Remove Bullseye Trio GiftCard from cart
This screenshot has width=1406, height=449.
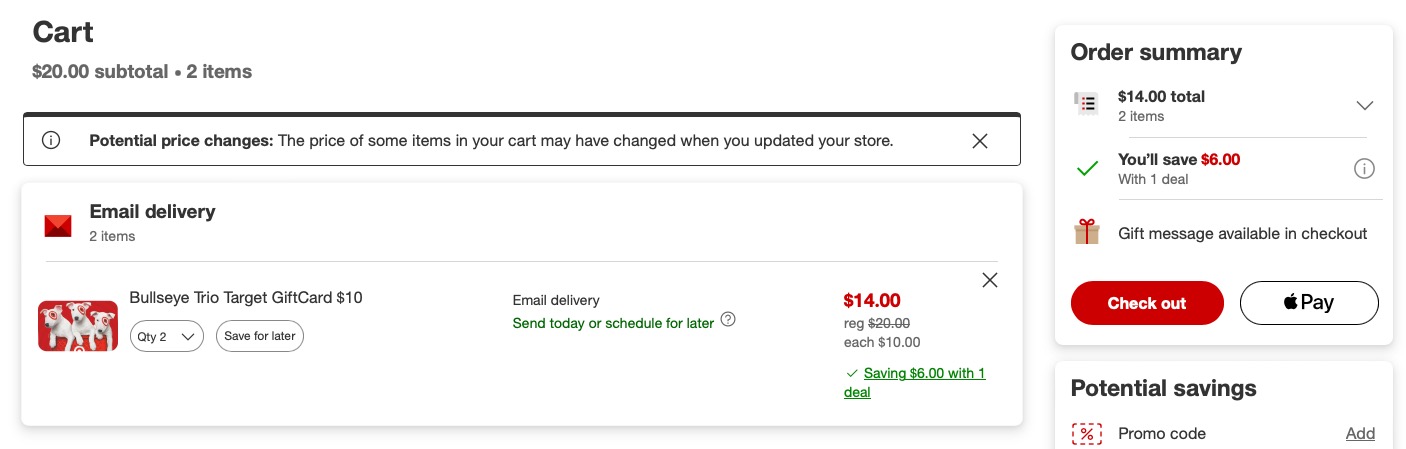click(x=990, y=280)
